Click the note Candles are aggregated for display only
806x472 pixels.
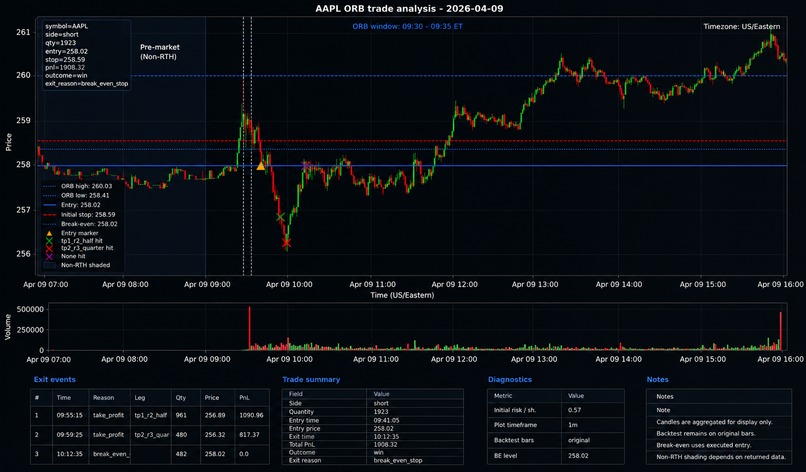pyautogui.click(x=715, y=422)
